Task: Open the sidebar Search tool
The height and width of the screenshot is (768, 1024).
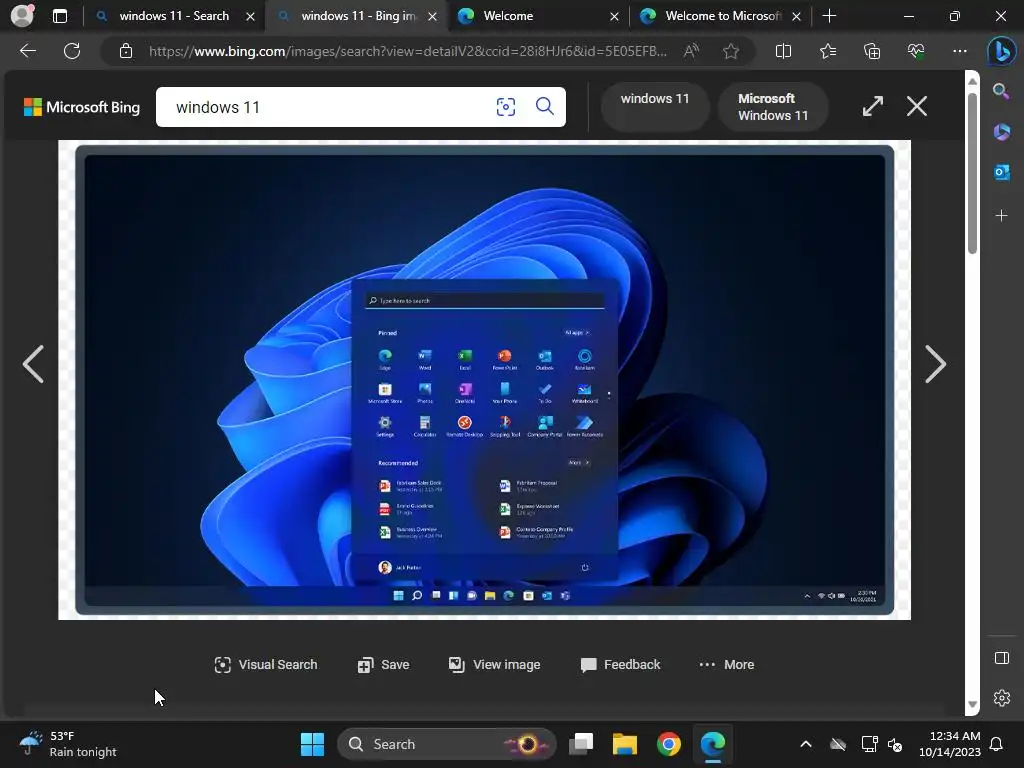Action: pos(1001,91)
